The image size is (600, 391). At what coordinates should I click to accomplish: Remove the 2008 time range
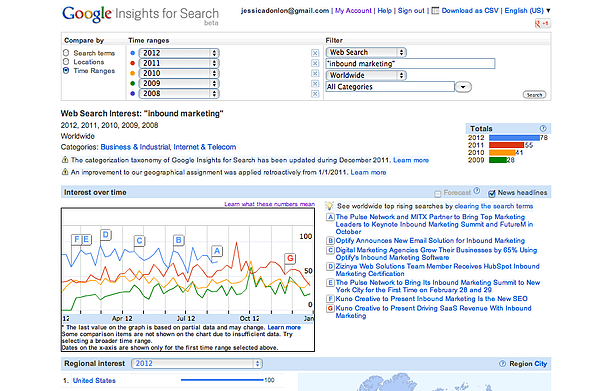(x=315, y=94)
